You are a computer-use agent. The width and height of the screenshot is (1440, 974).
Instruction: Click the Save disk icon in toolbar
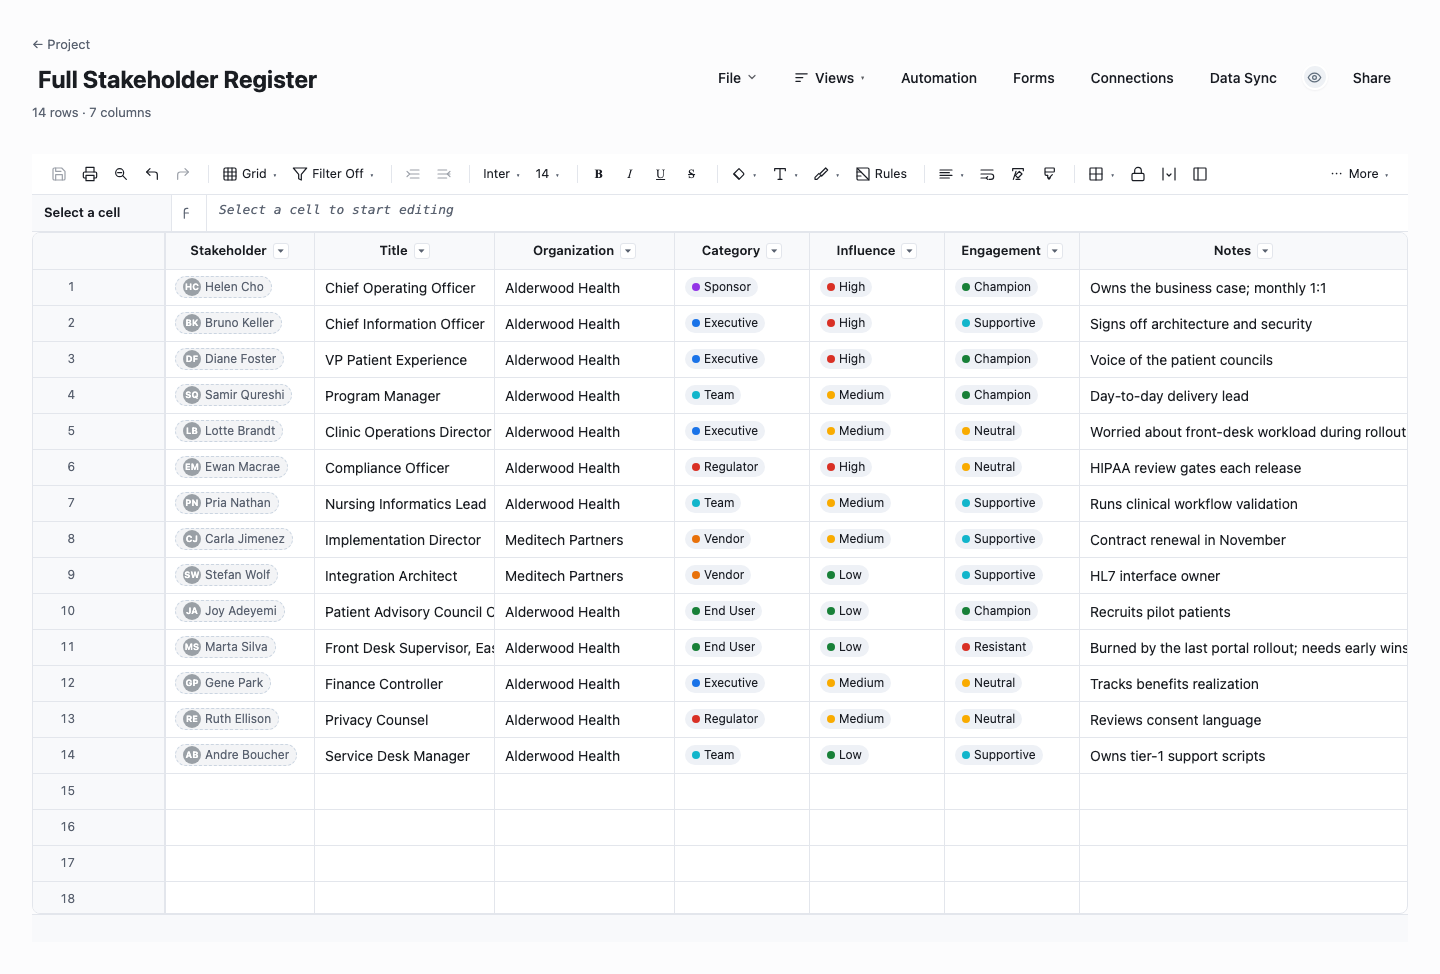(59, 174)
